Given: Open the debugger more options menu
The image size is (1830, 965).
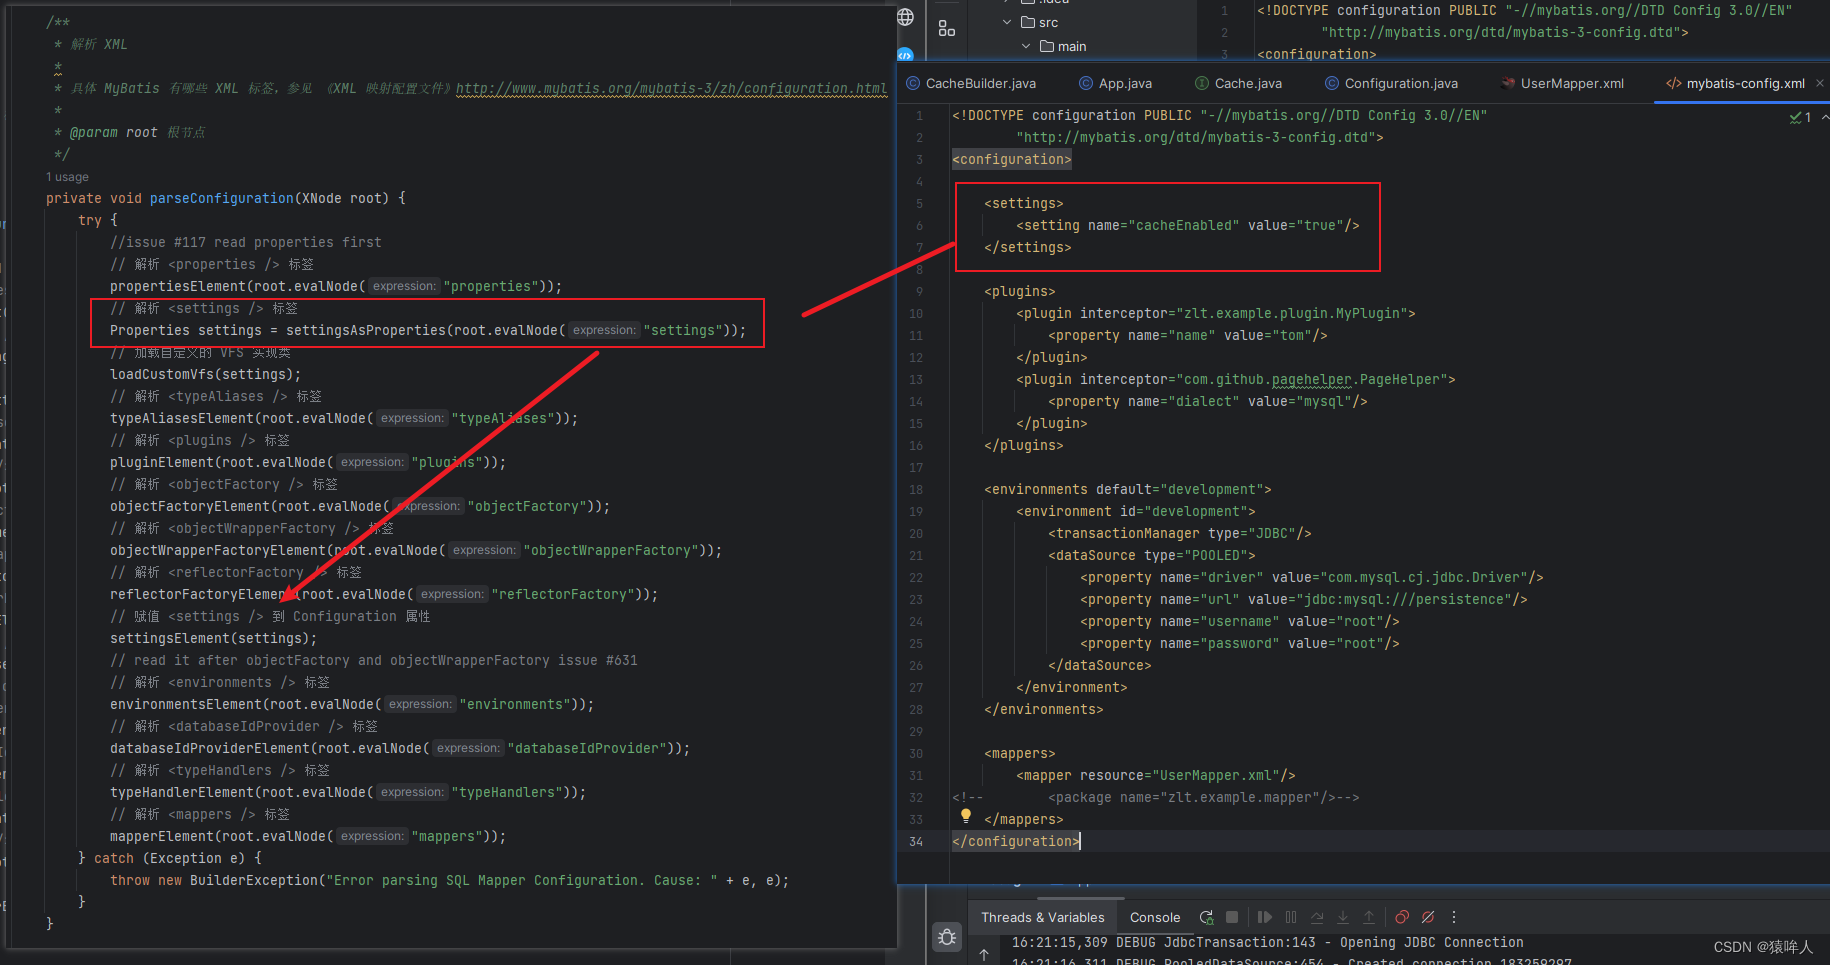Looking at the screenshot, I should tap(1454, 917).
